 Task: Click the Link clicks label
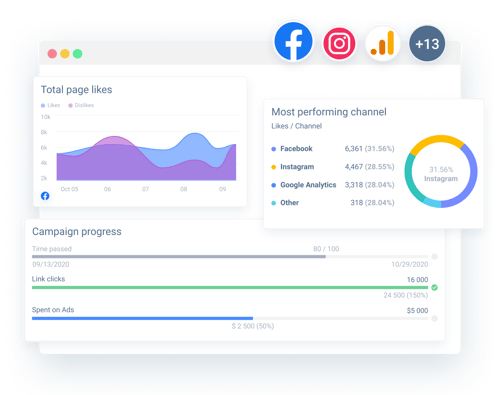click(48, 279)
